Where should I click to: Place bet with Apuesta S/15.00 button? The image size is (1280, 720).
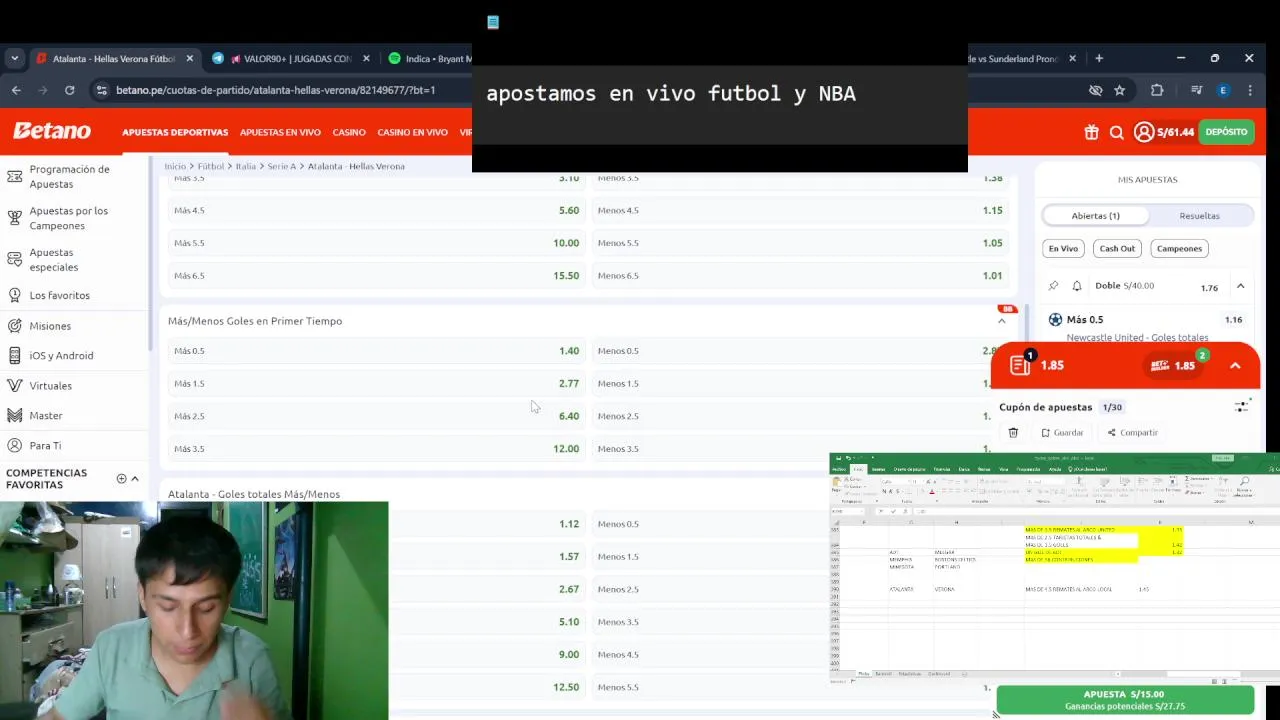[1125, 700]
